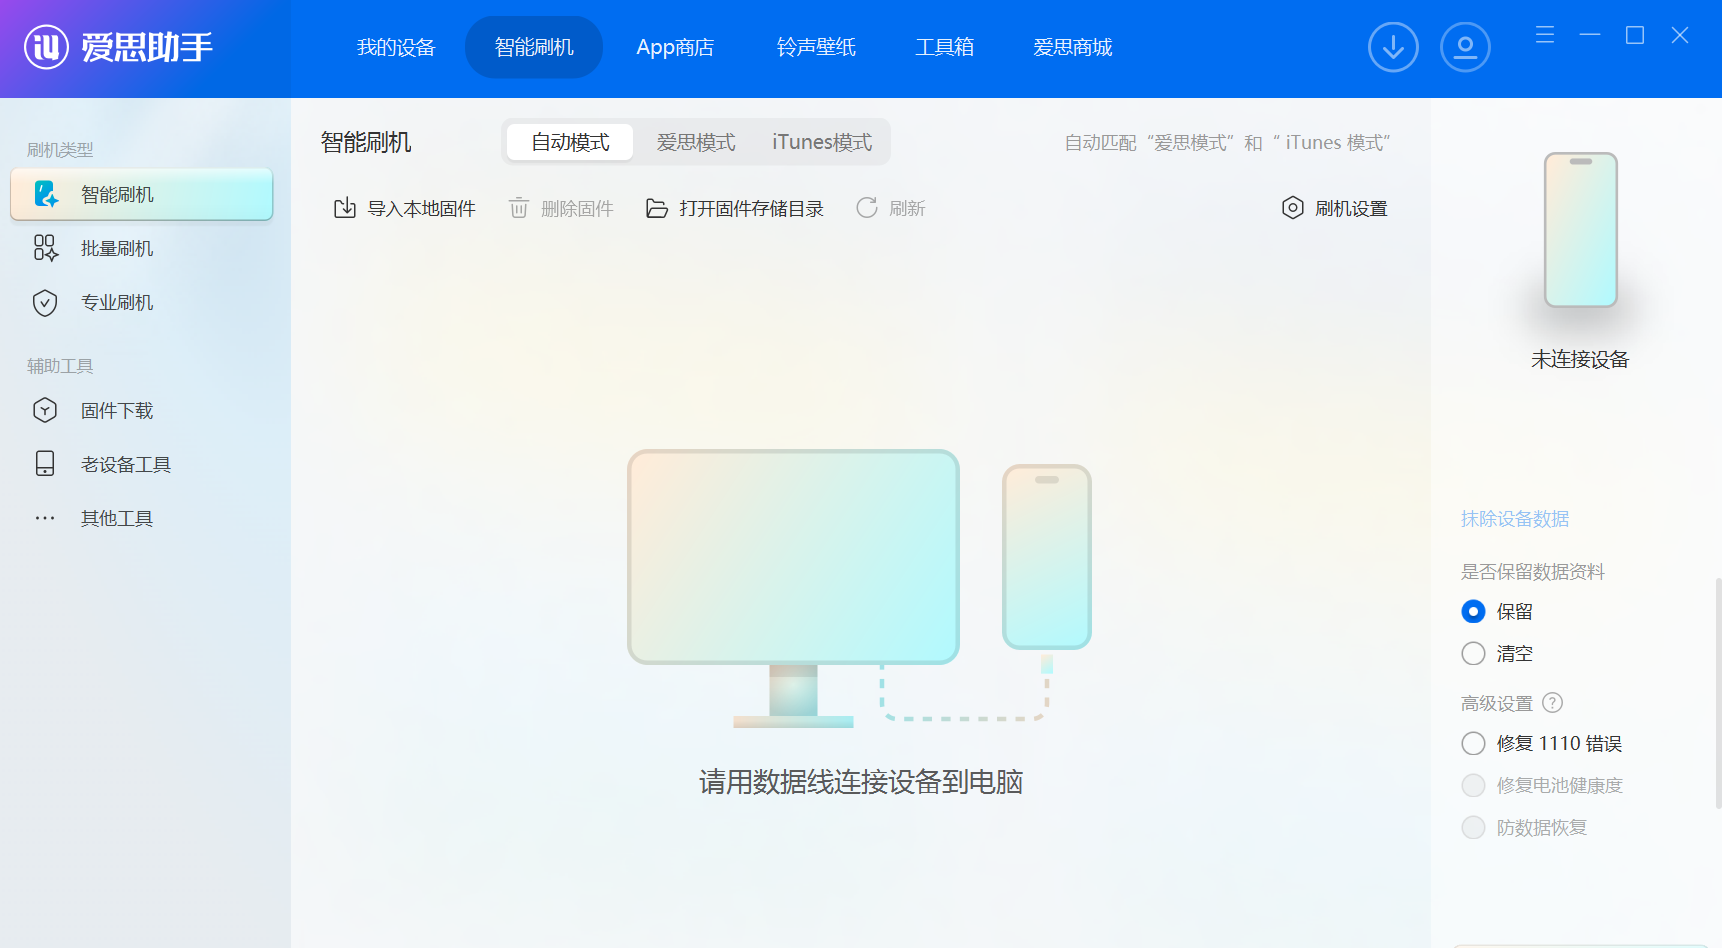
Task: Open the download manager icon
Action: 1393,47
